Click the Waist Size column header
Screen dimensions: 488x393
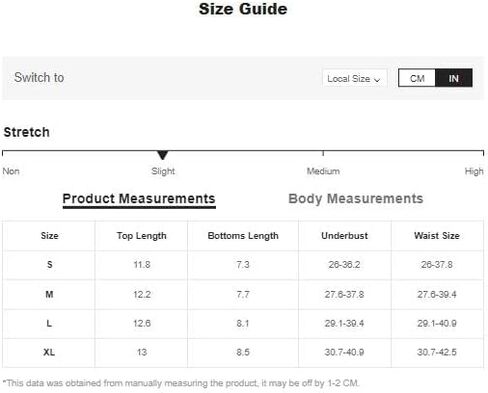tap(437, 236)
